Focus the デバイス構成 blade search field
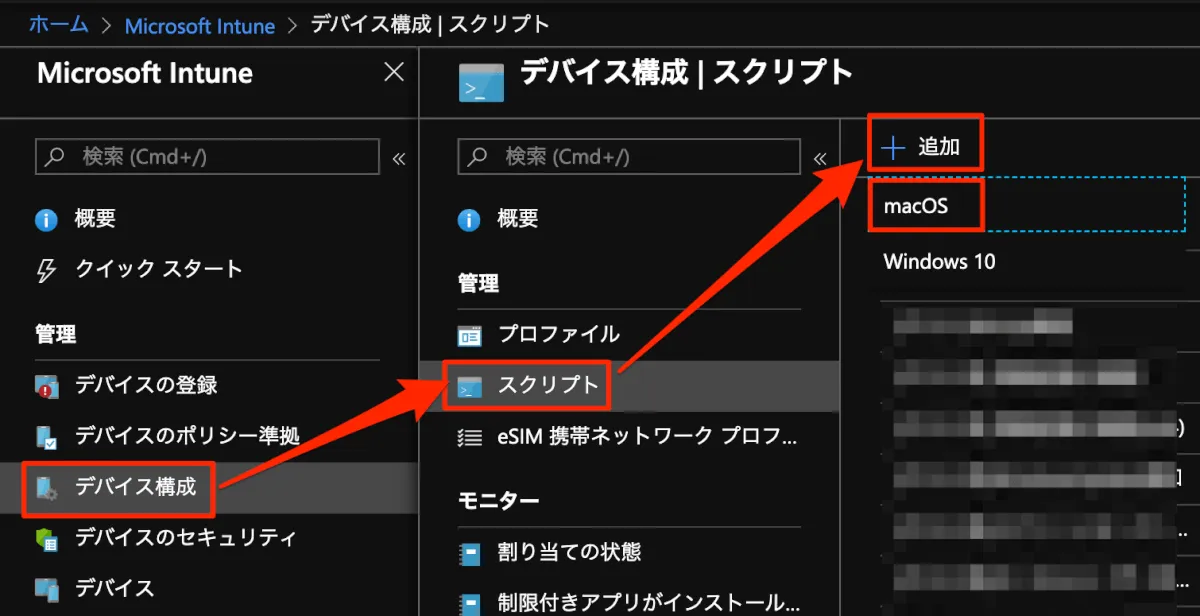 point(629,157)
